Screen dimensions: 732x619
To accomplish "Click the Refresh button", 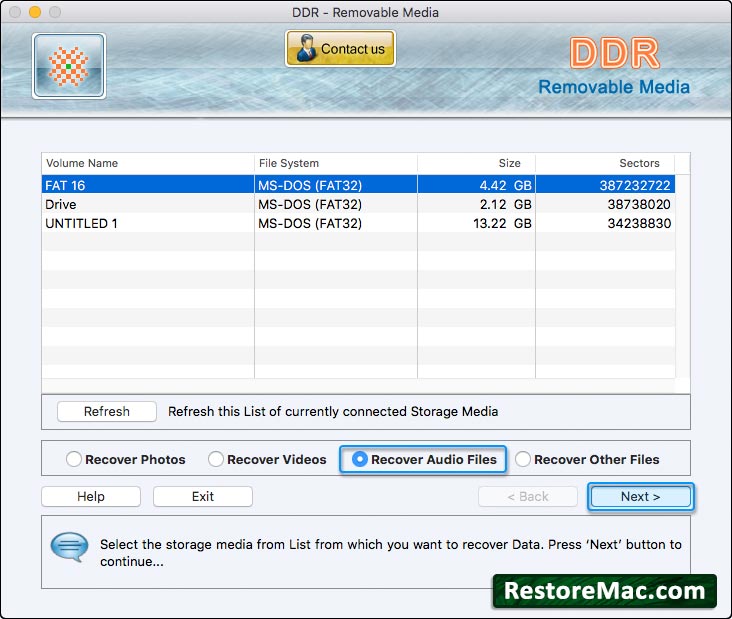I will 107,411.
